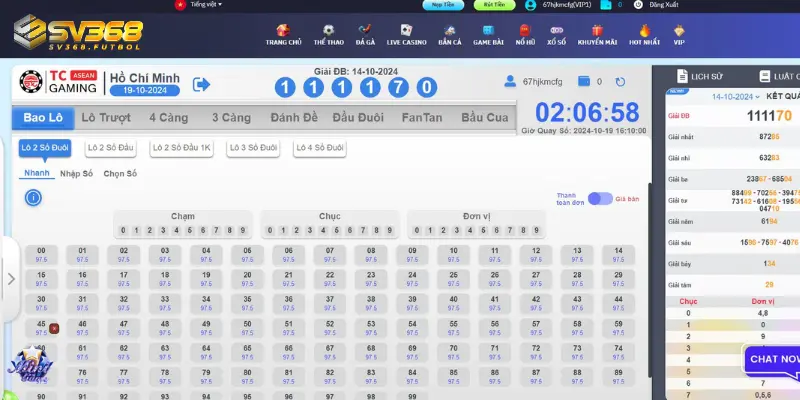Image resolution: width=800 pixels, height=400 pixels.
Task: Click the blue info icon under Nhanh
Action: pyautogui.click(x=33, y=197)
